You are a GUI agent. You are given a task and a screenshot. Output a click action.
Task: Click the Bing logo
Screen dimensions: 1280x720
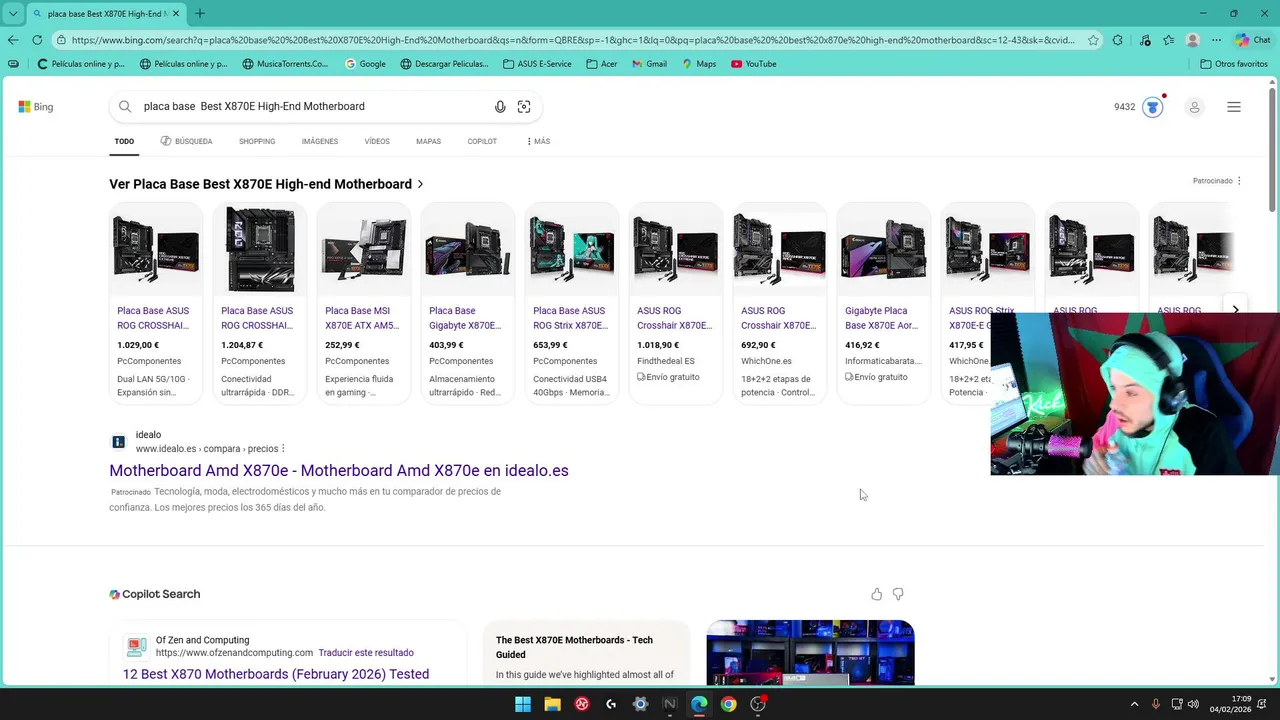click(35, 107)
